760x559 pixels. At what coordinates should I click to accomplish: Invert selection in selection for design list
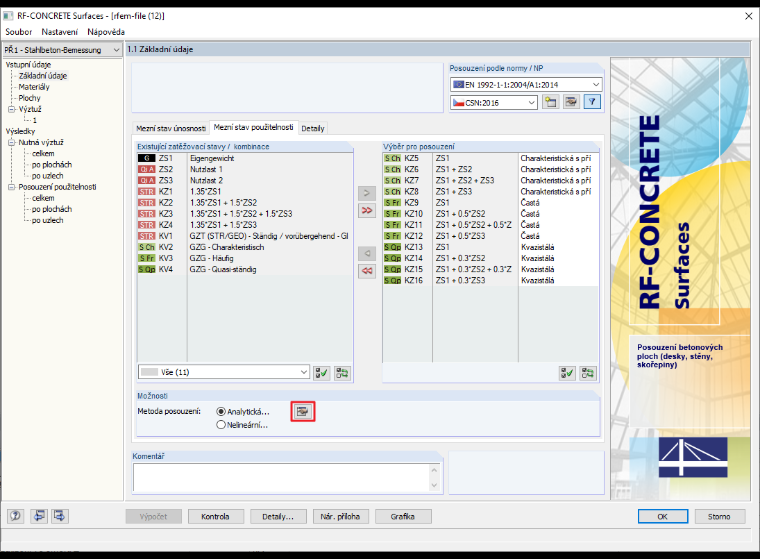coord(588,373)
